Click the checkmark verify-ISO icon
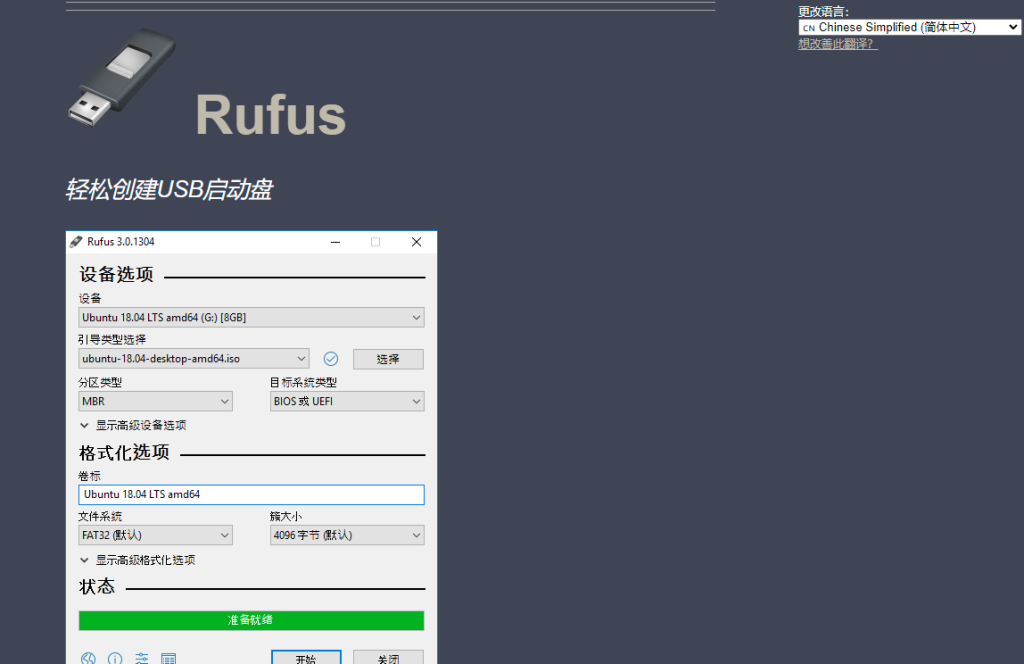The image size is (1024, 664). 331,358
